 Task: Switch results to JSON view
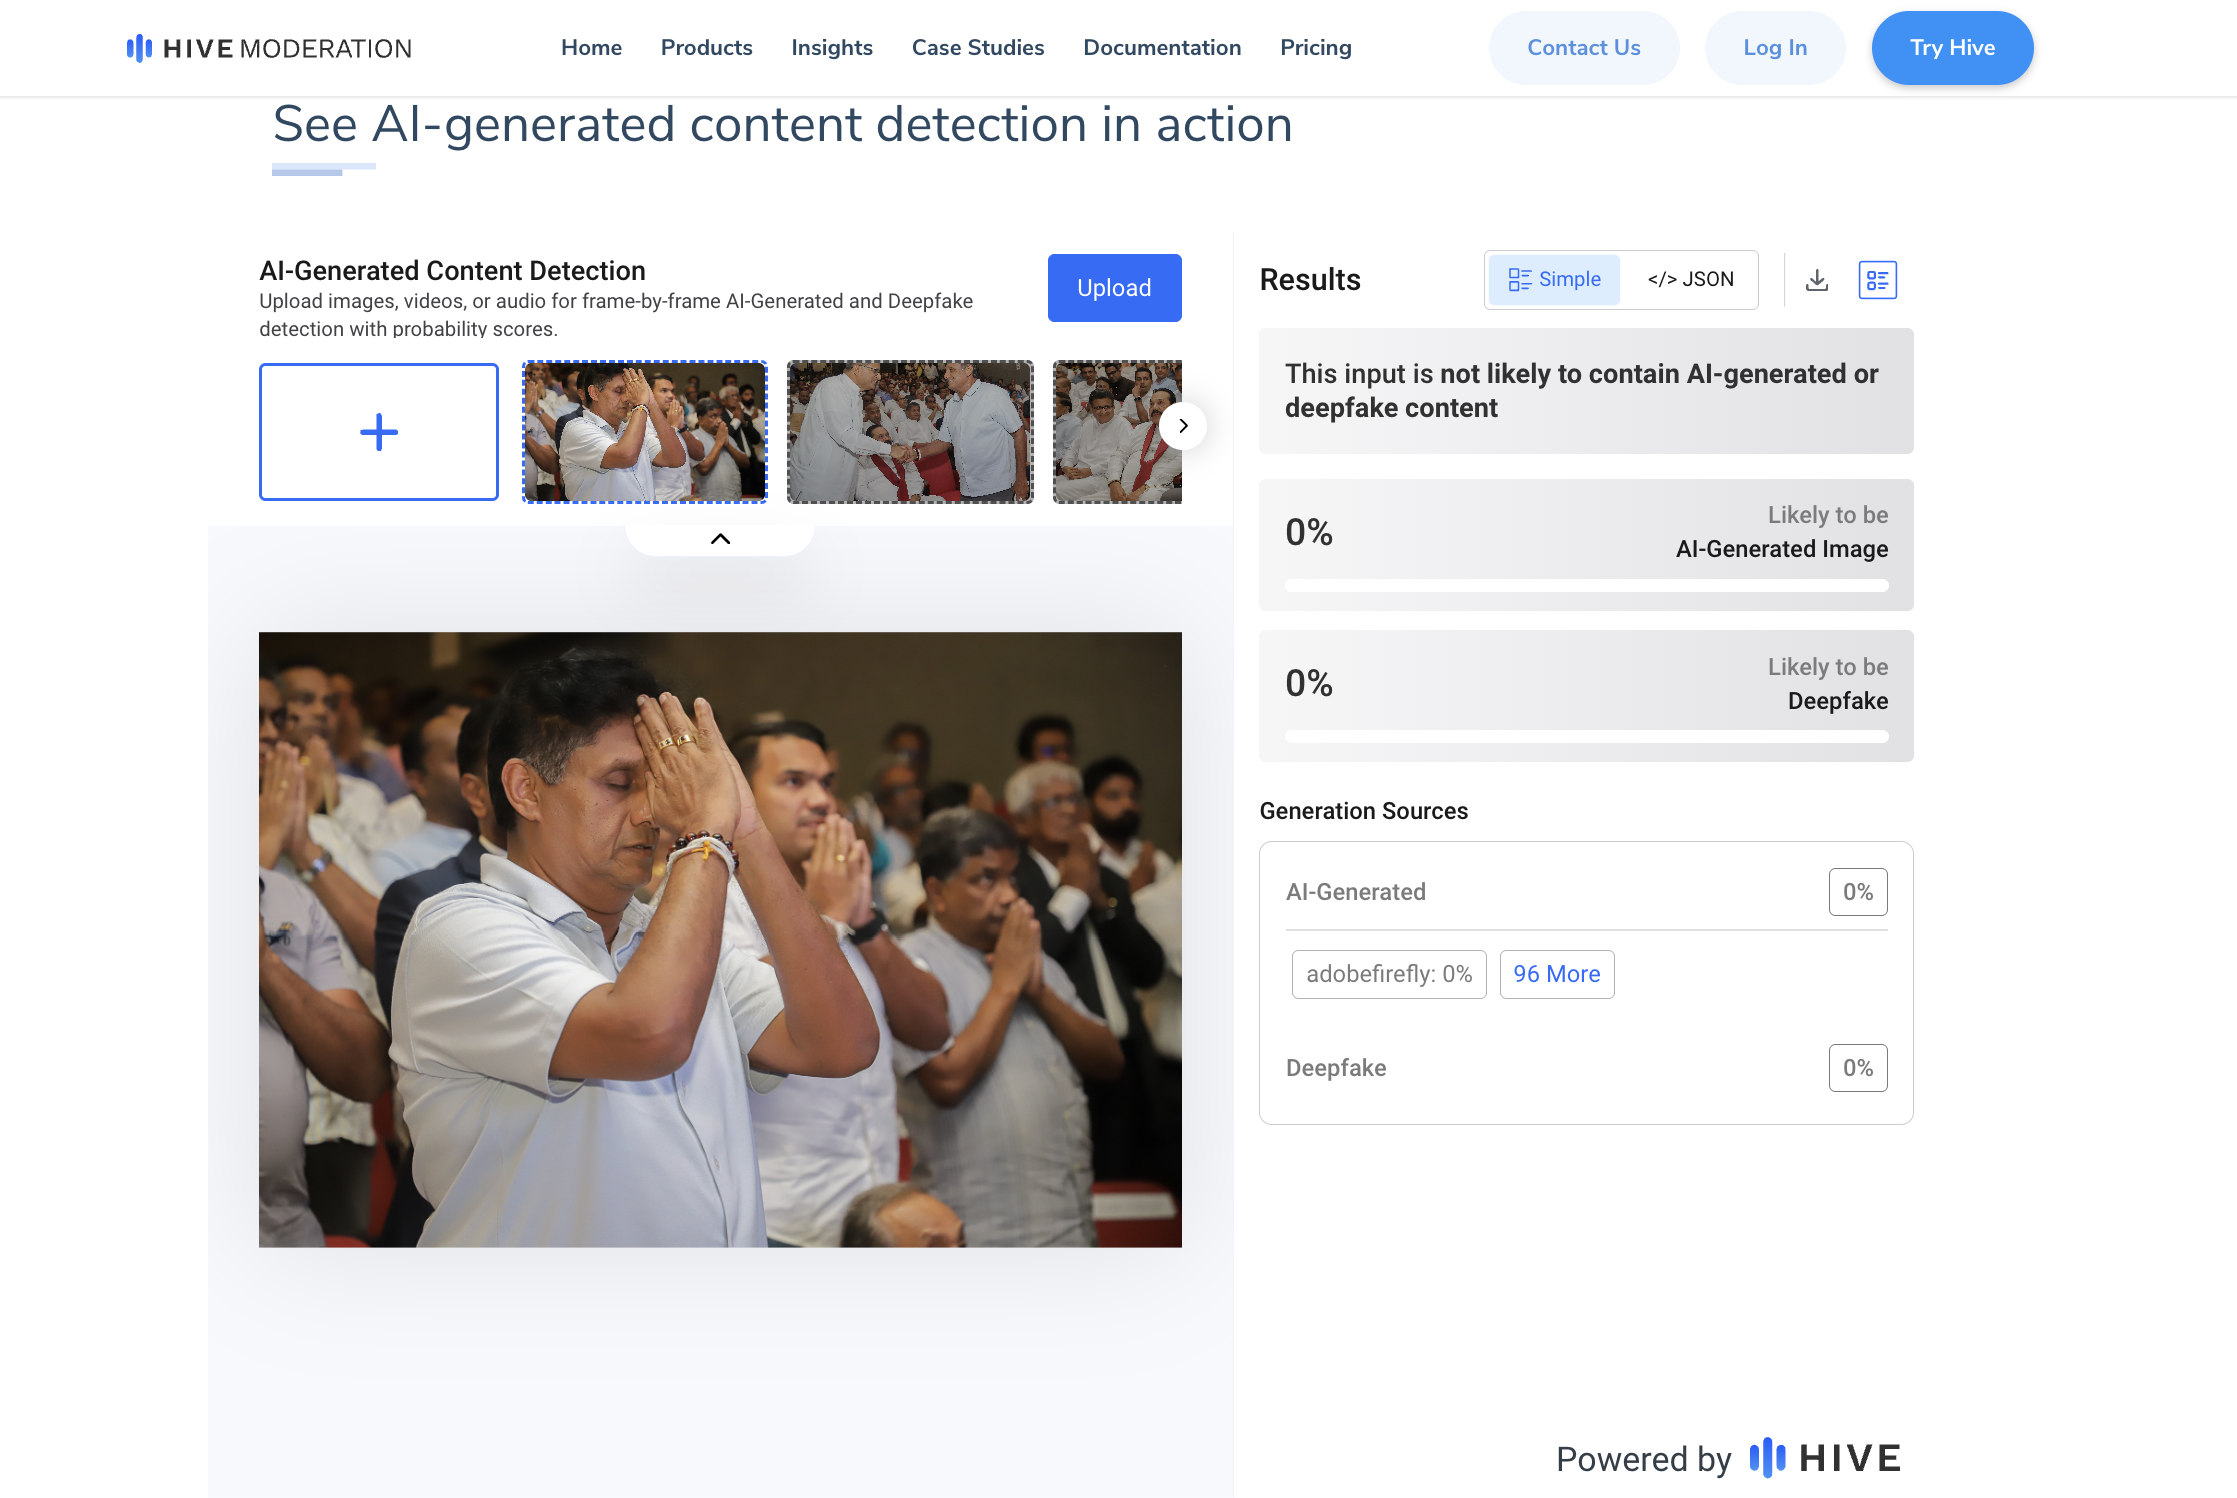point(1690,280)
